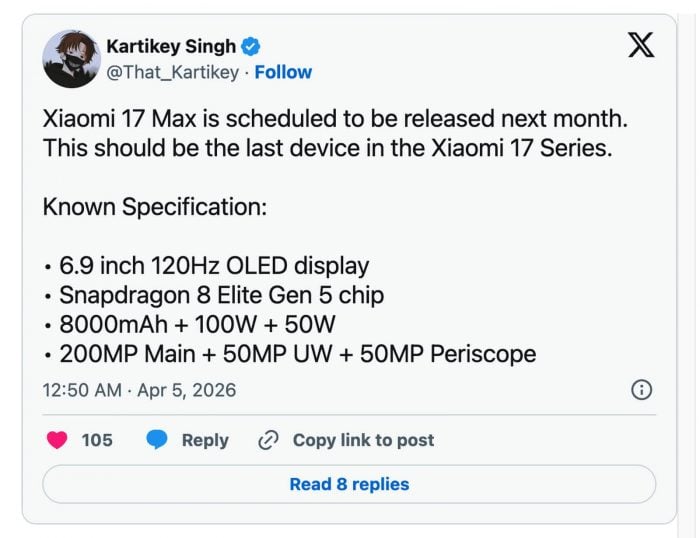Click the blue verified badge
Viewport: 700px width, 538px height.
[x=254, y=46]
